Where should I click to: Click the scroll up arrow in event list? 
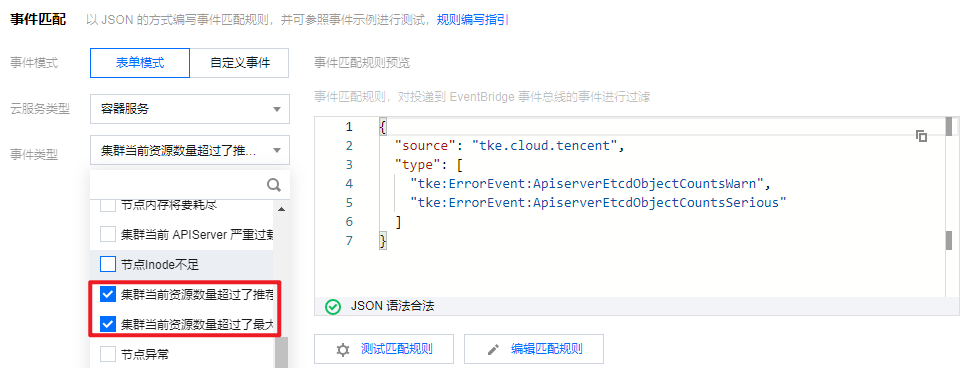281,209
